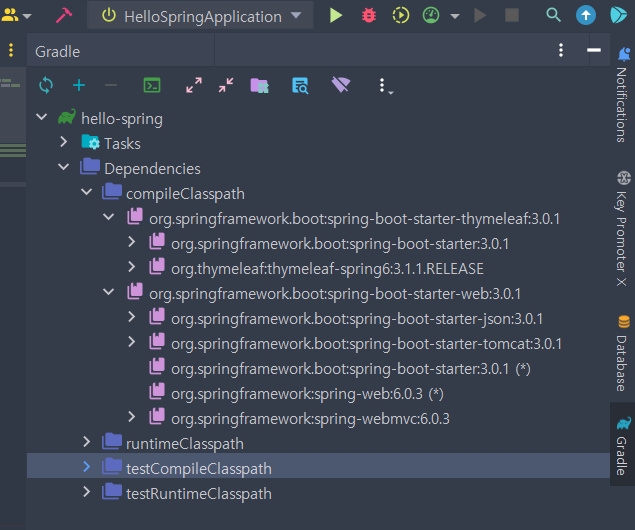The height and width of the screenshot is (530, 635).
Task: Collapse the hello-spring project node
Action: 41,117
